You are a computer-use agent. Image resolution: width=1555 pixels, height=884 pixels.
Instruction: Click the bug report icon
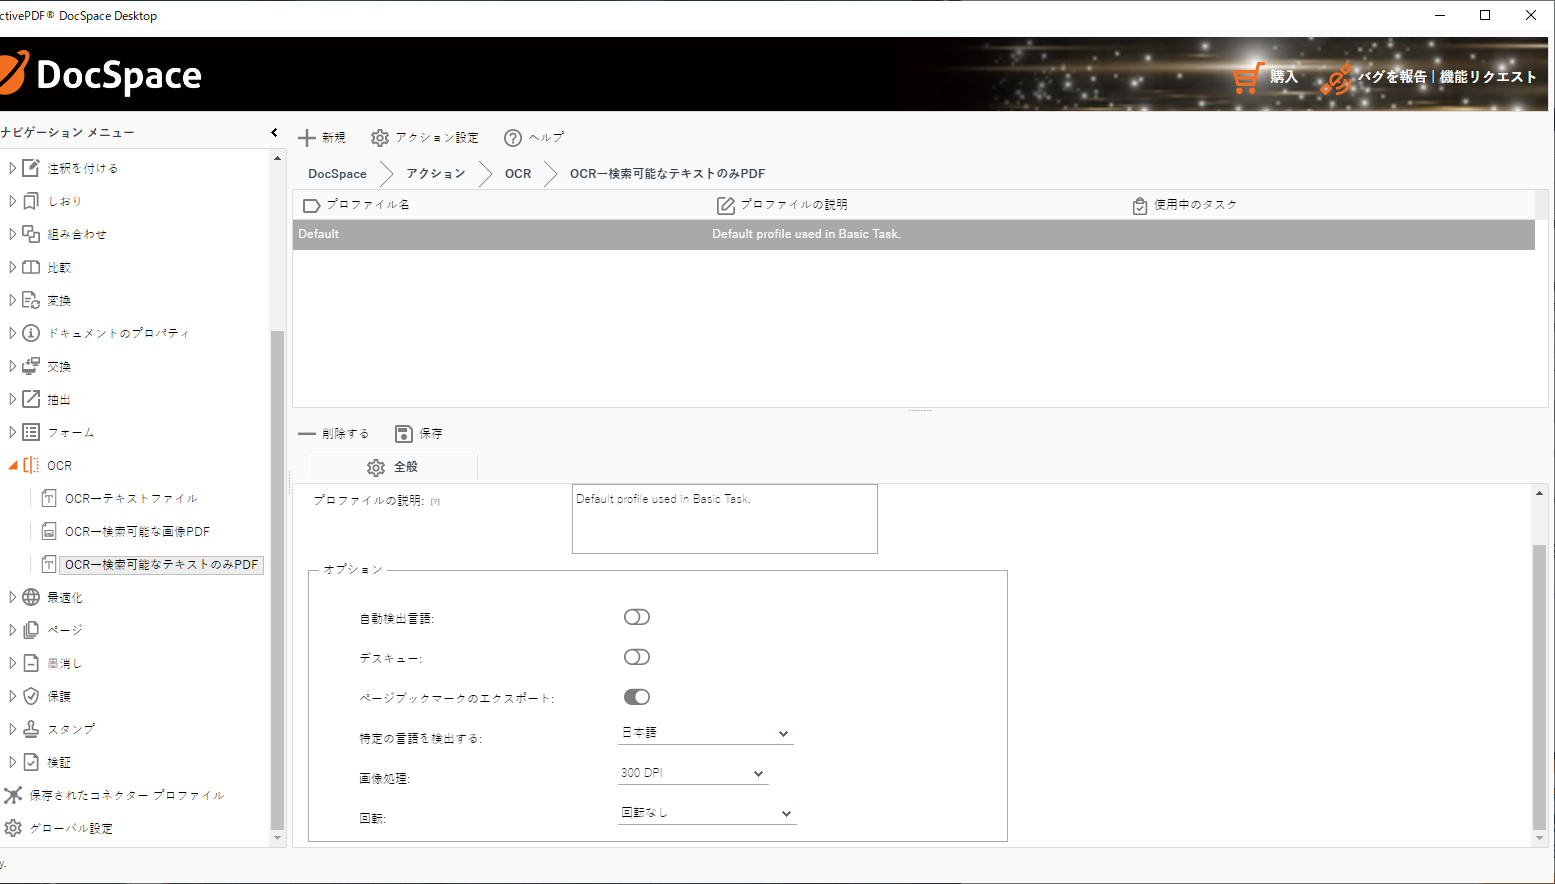click(x=1336, y=80)
